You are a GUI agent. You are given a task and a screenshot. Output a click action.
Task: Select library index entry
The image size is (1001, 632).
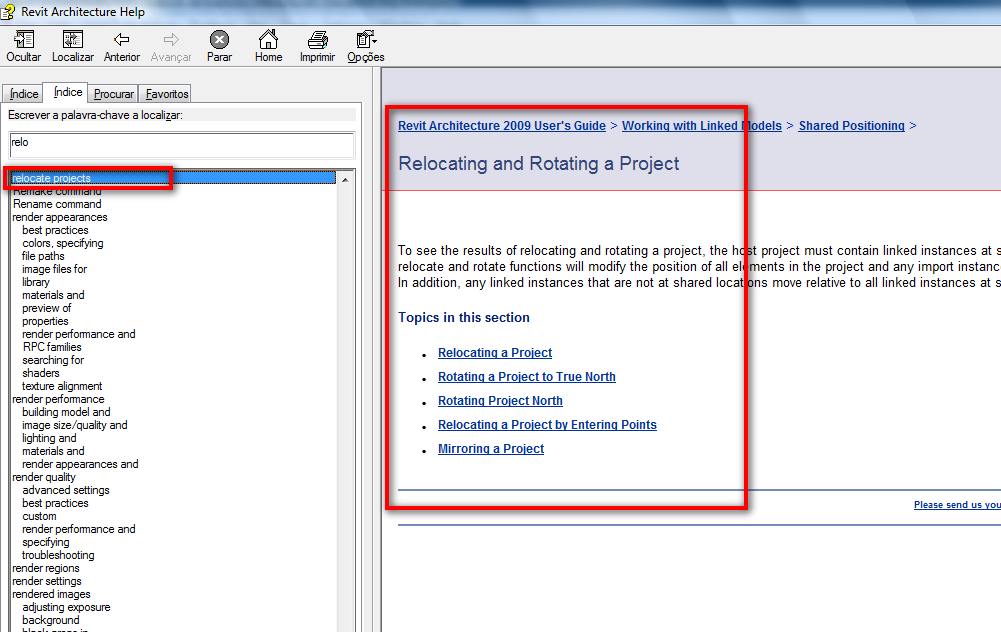tap(36, 282)
